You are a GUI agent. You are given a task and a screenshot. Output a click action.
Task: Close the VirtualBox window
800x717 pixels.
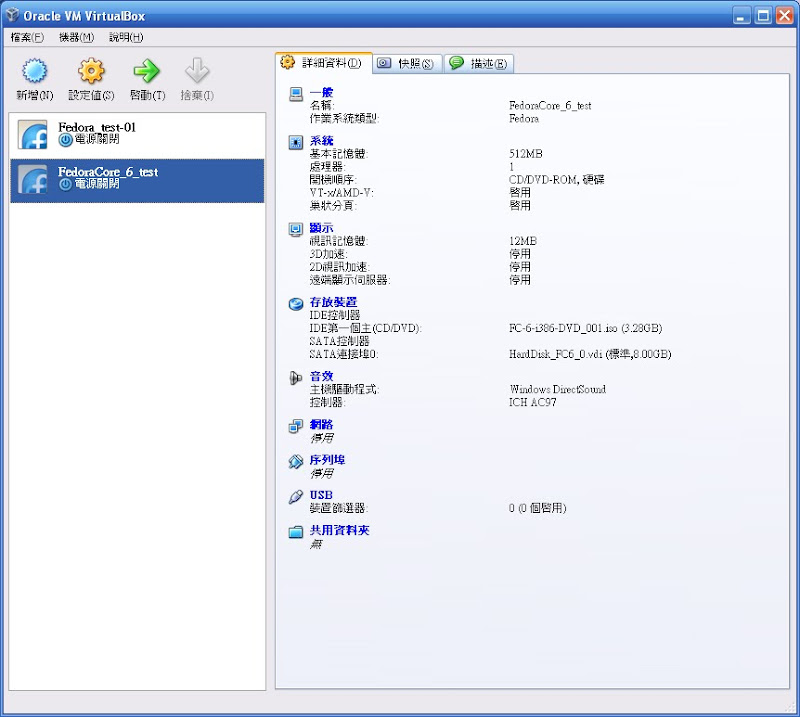[x=784, y=15]
